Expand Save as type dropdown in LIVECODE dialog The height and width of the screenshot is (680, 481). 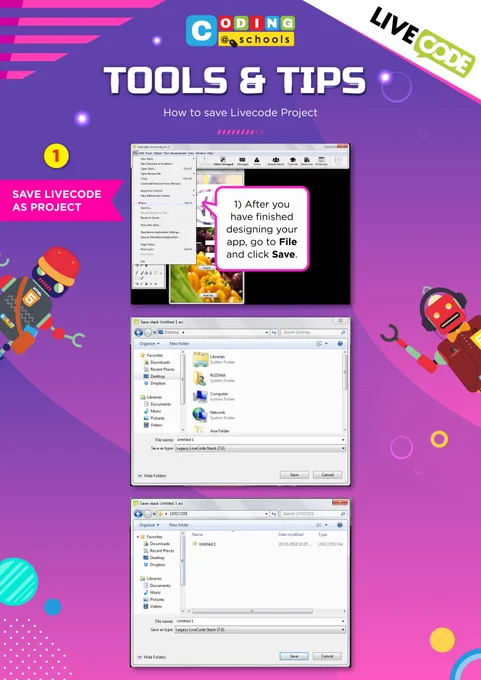343,630
